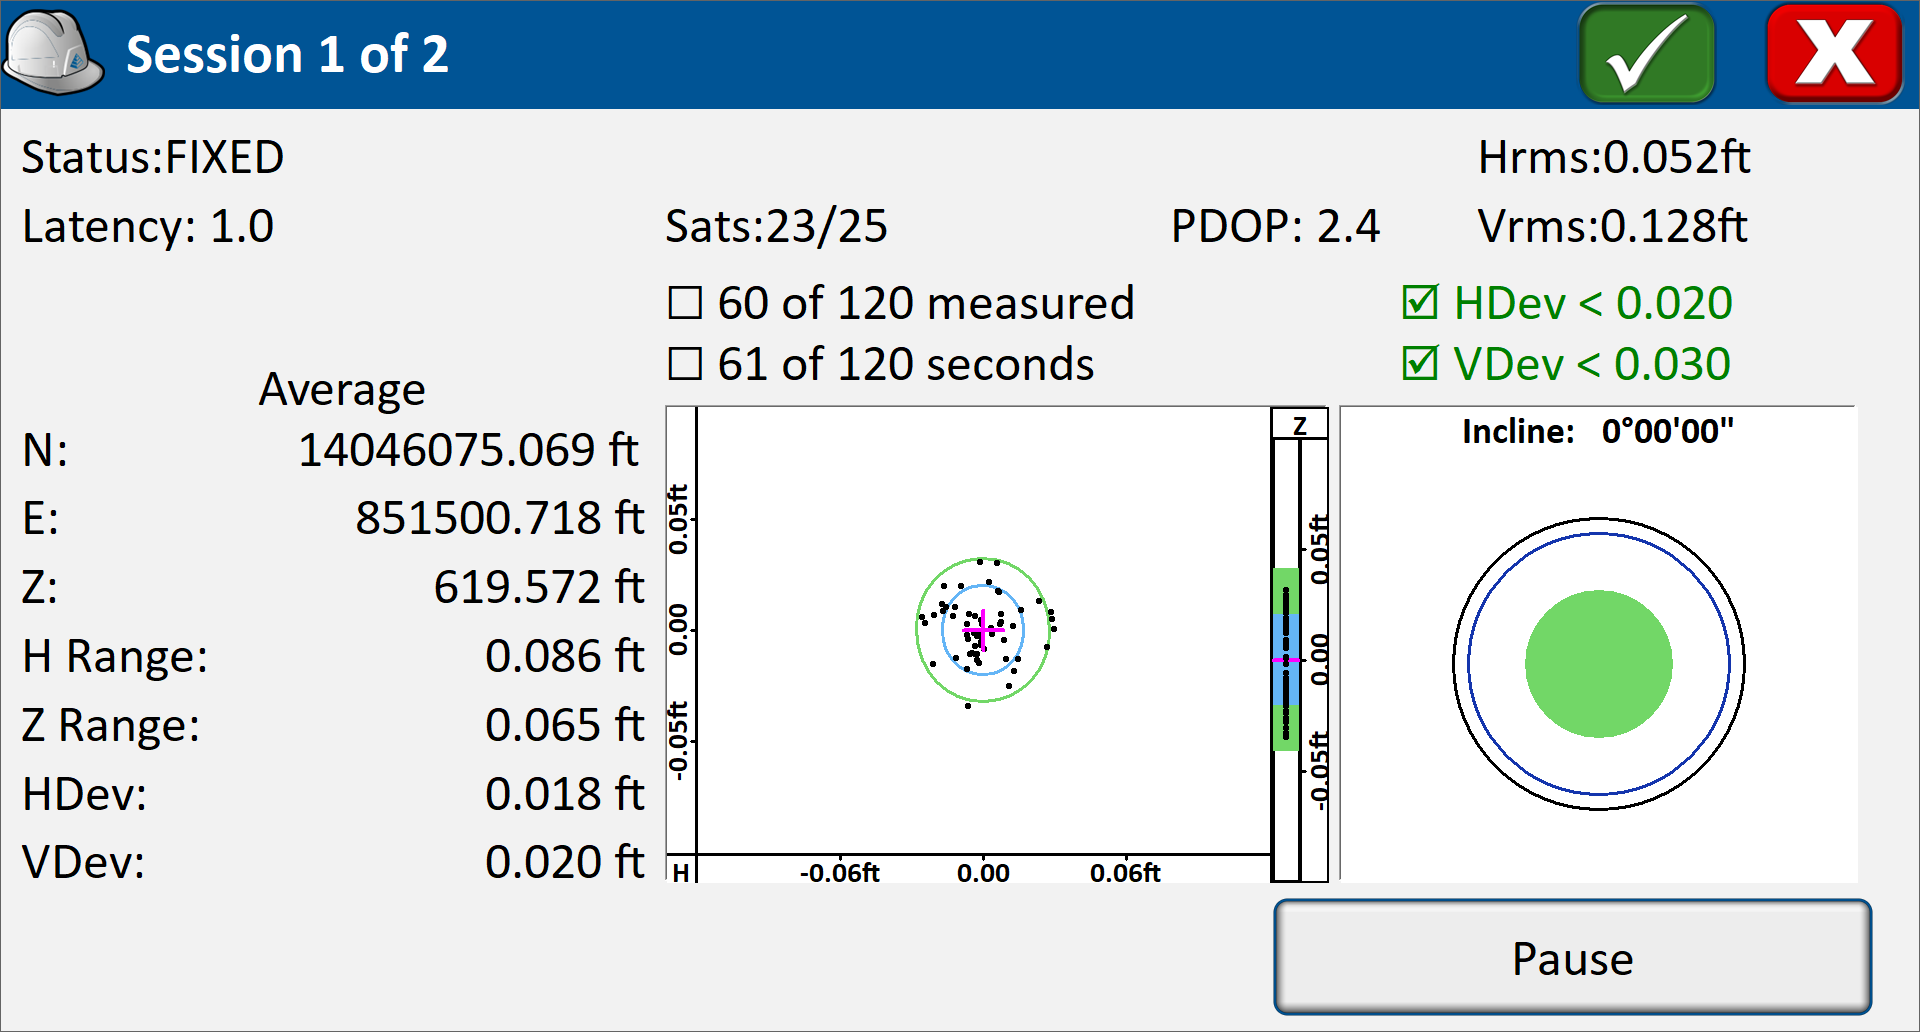The width and height of the screenshot is (1920, 1032).
Task: Accept session with green checkmark button
Action: (x=1647, y=53)
